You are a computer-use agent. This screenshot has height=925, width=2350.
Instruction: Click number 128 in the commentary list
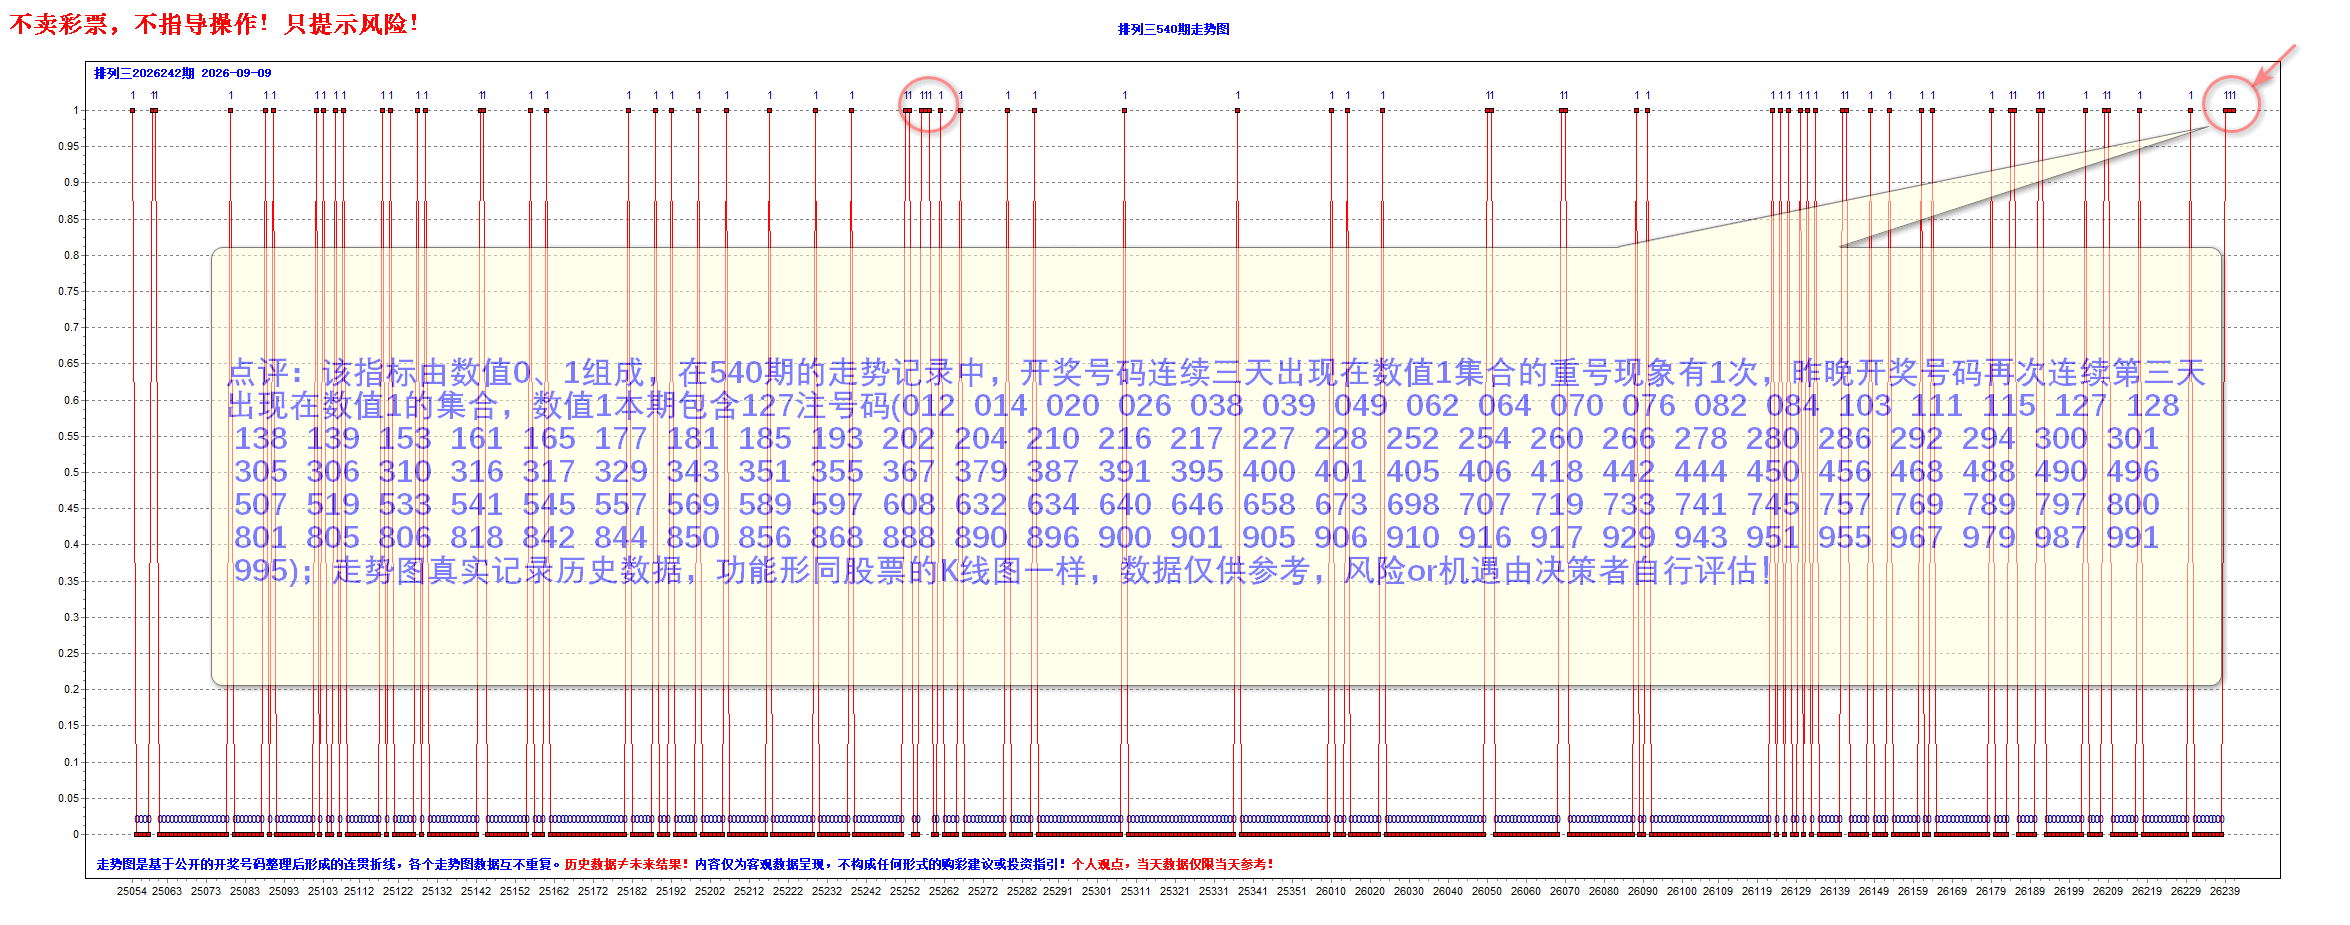coord(2153,406)
